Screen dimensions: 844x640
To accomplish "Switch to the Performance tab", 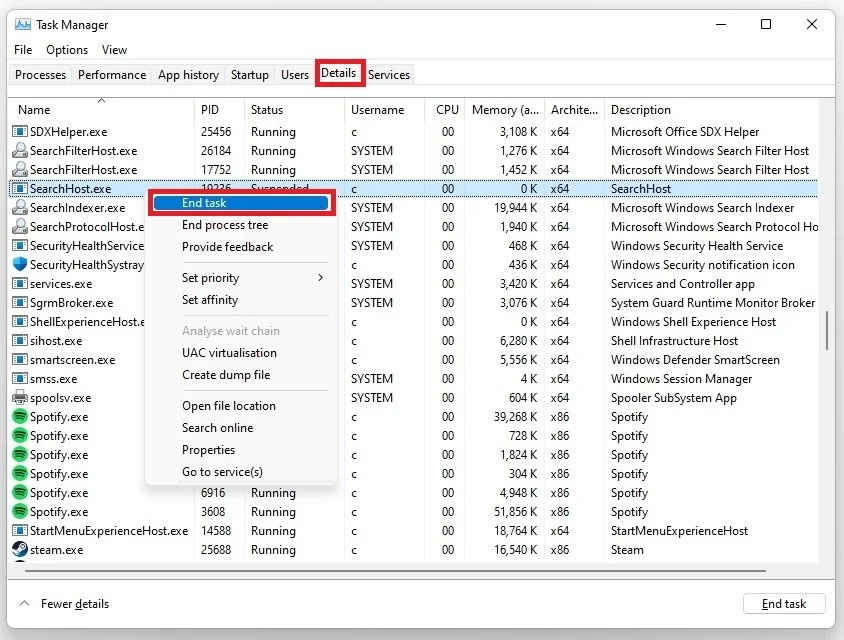I will 112,75.
